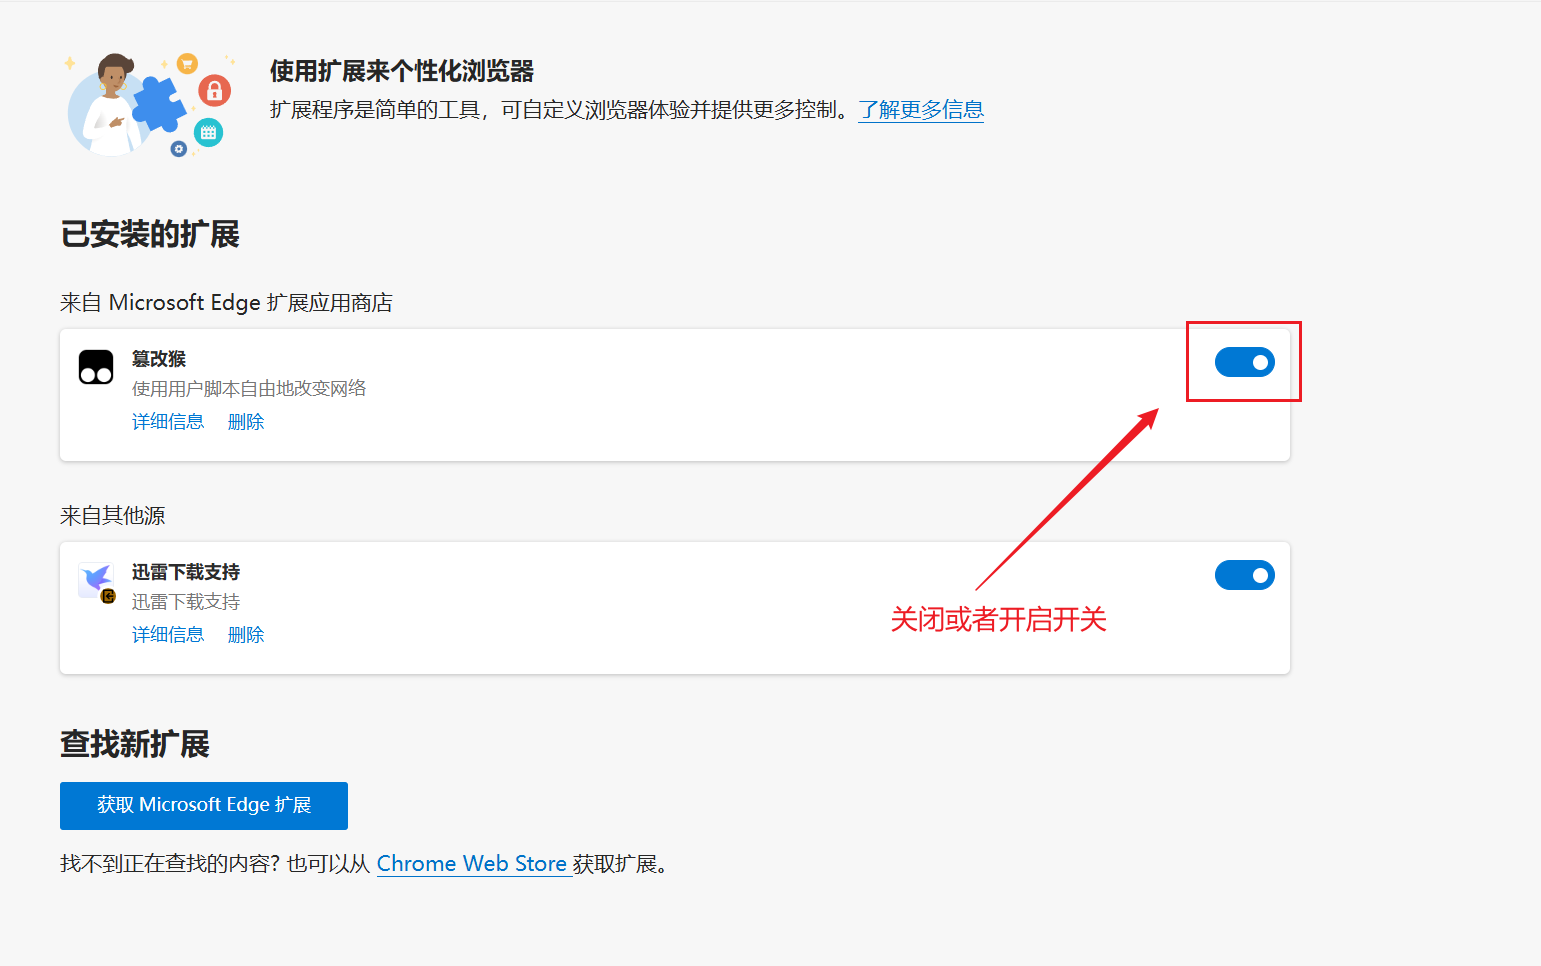Screen dimensions: 1541x966
Task: Click the 篡改猴 extension name
Action: [x=159, y=359]
